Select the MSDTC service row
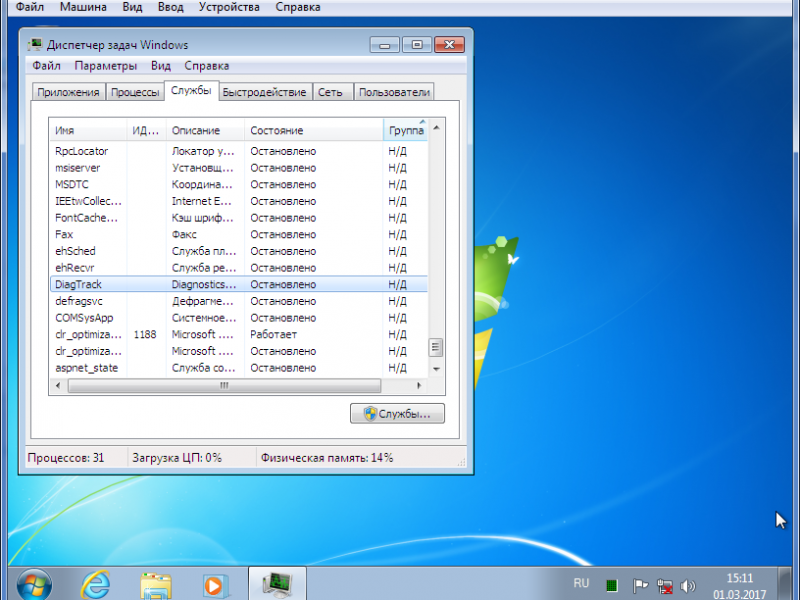800x600 pixels. (x=239, y=185)
